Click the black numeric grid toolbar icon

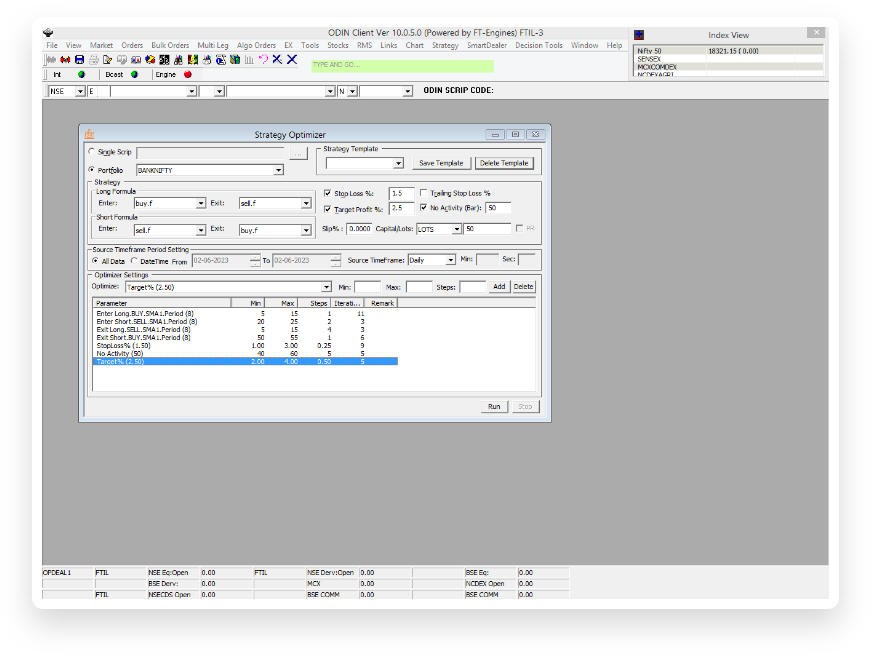(164, 59)
